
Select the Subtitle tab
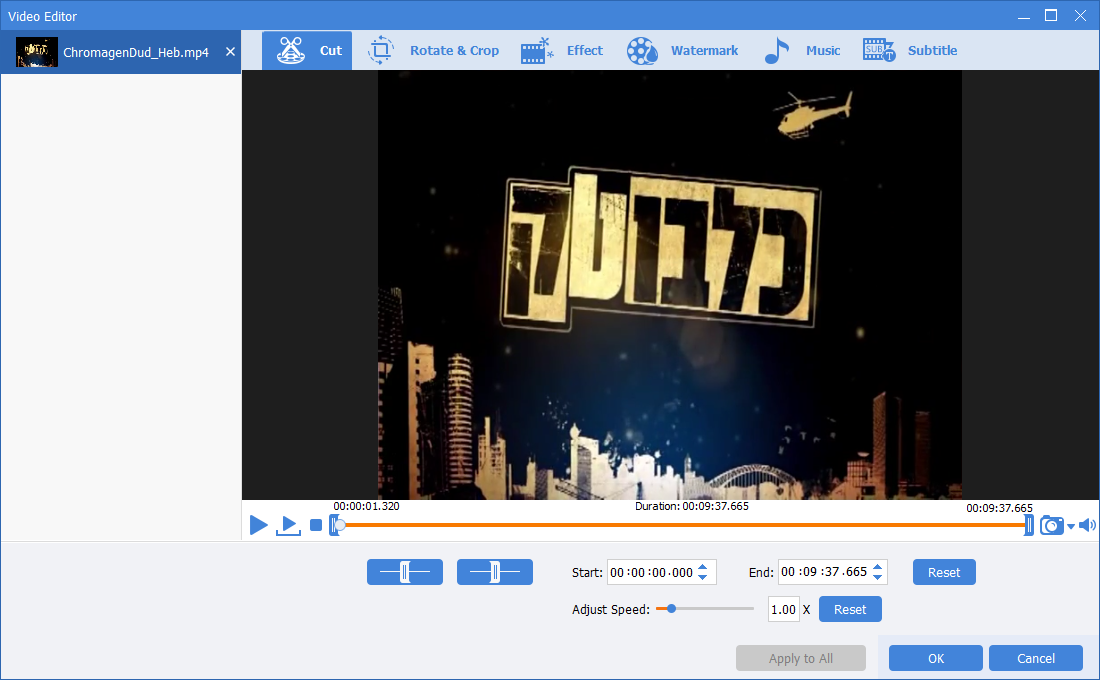pos(910,51)
